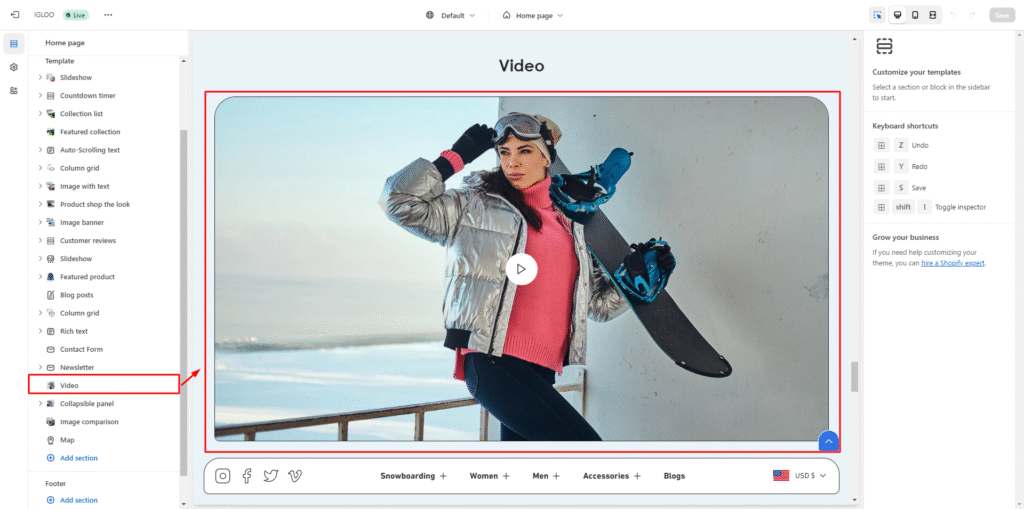The height and width of the screenshot is (509, 1024).
Task: Click the Twitter icon in footer
Action: pos(270,476)
